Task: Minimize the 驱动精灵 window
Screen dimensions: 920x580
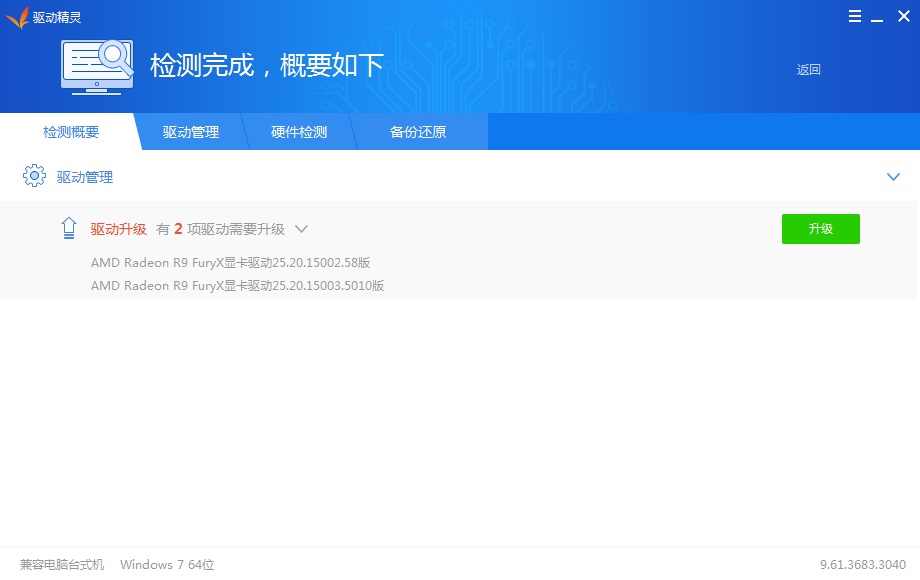Action: click(x=878, y=17)
